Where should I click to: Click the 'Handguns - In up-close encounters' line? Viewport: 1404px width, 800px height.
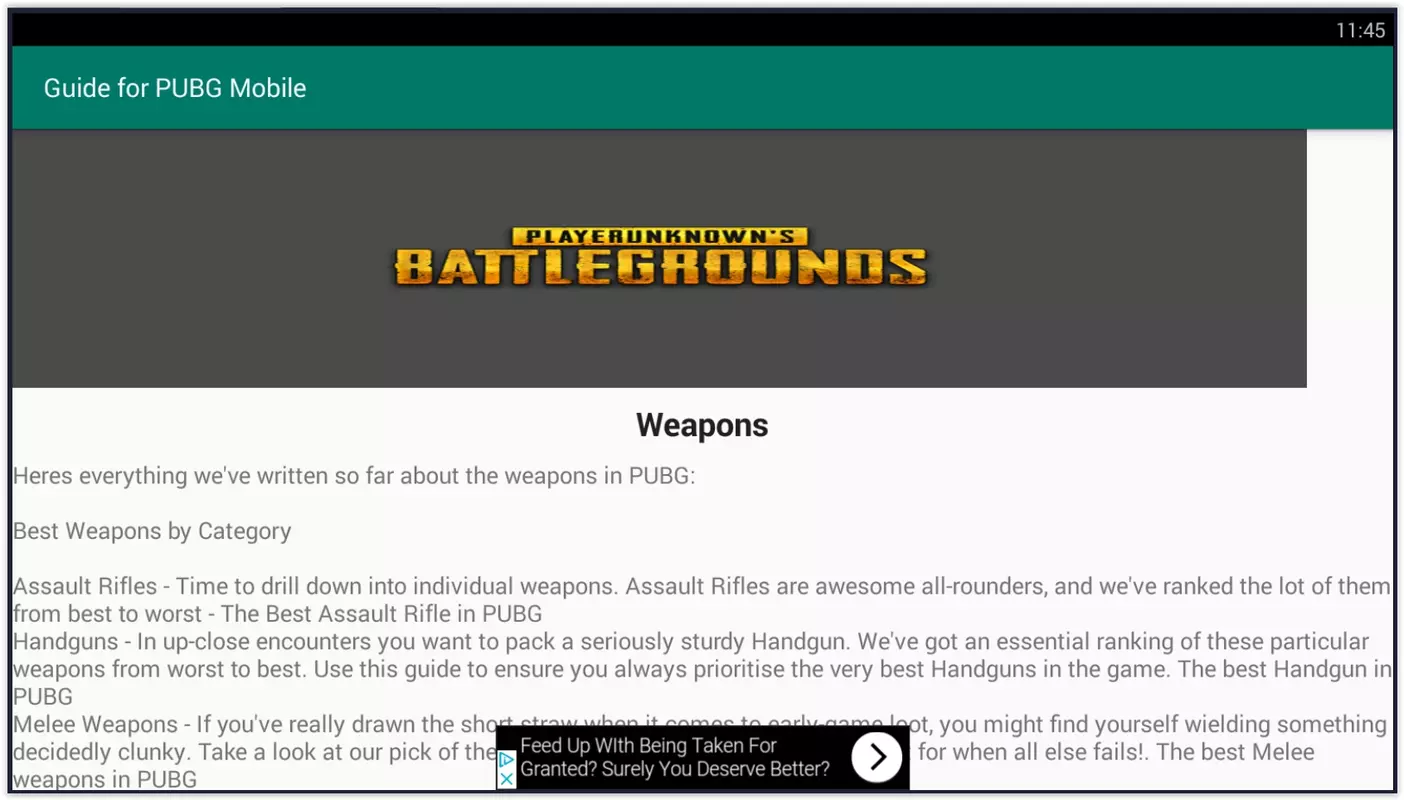pos(691,641)
